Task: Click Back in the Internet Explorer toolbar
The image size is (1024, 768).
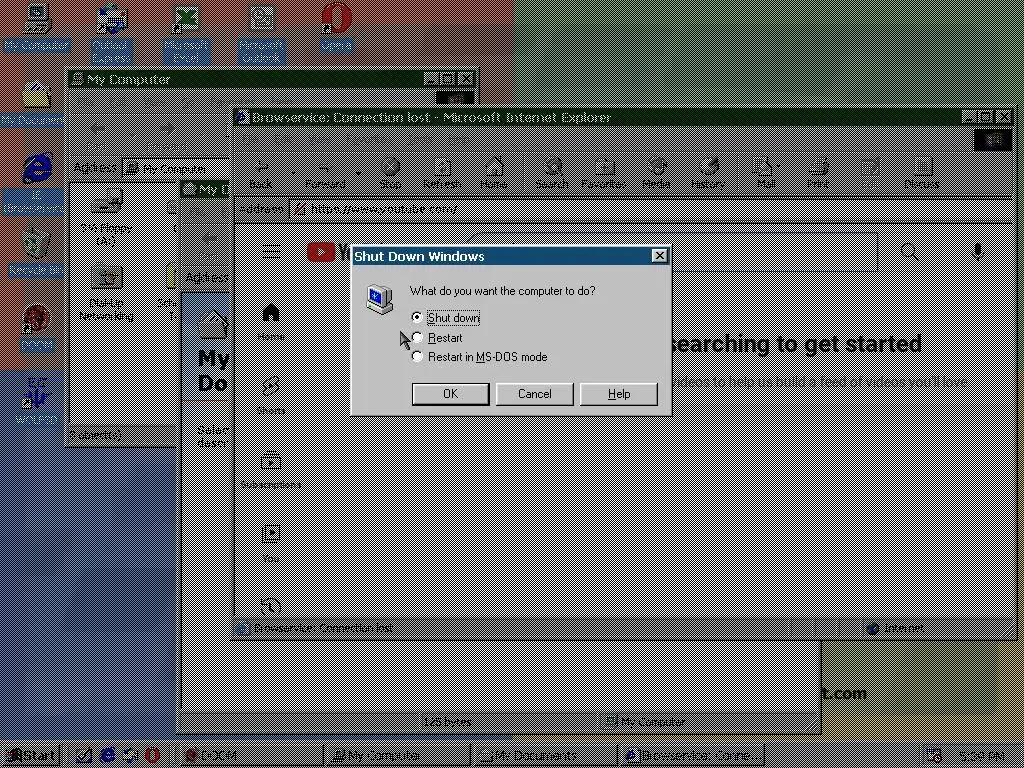Action: click(261, 174)
